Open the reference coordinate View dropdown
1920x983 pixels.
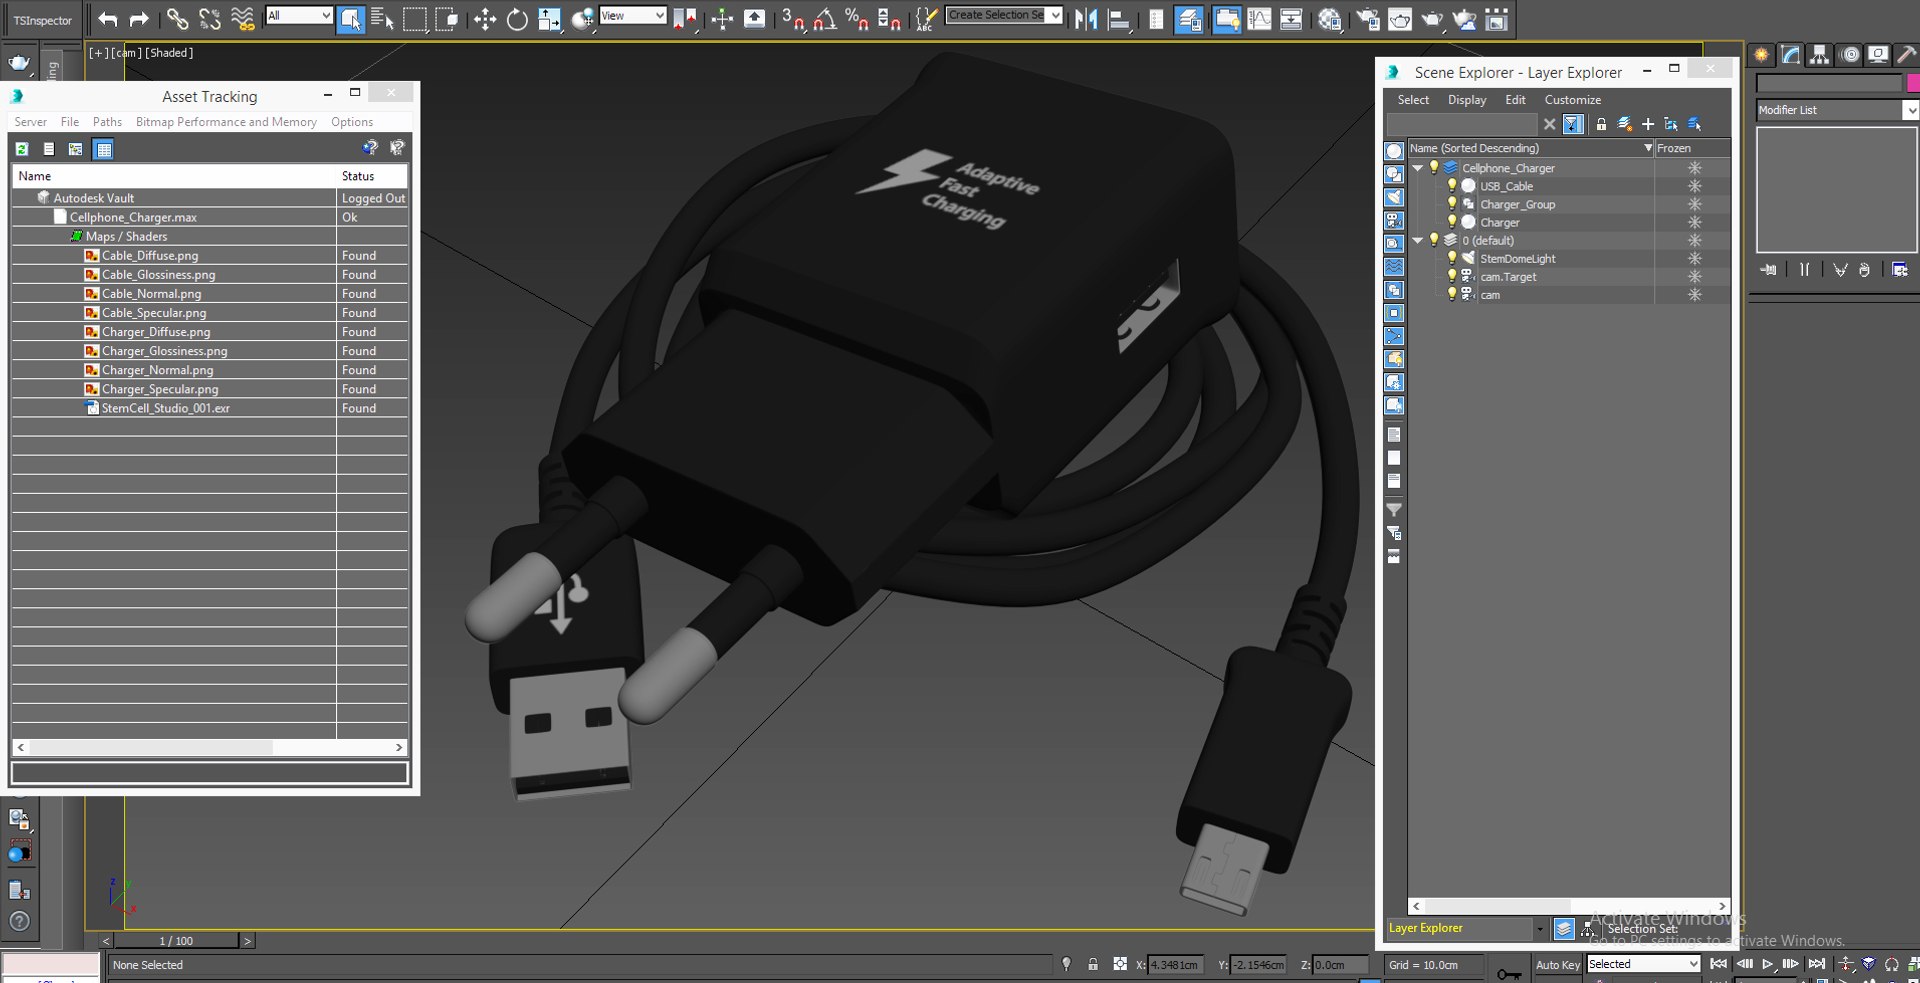[632, 15]
